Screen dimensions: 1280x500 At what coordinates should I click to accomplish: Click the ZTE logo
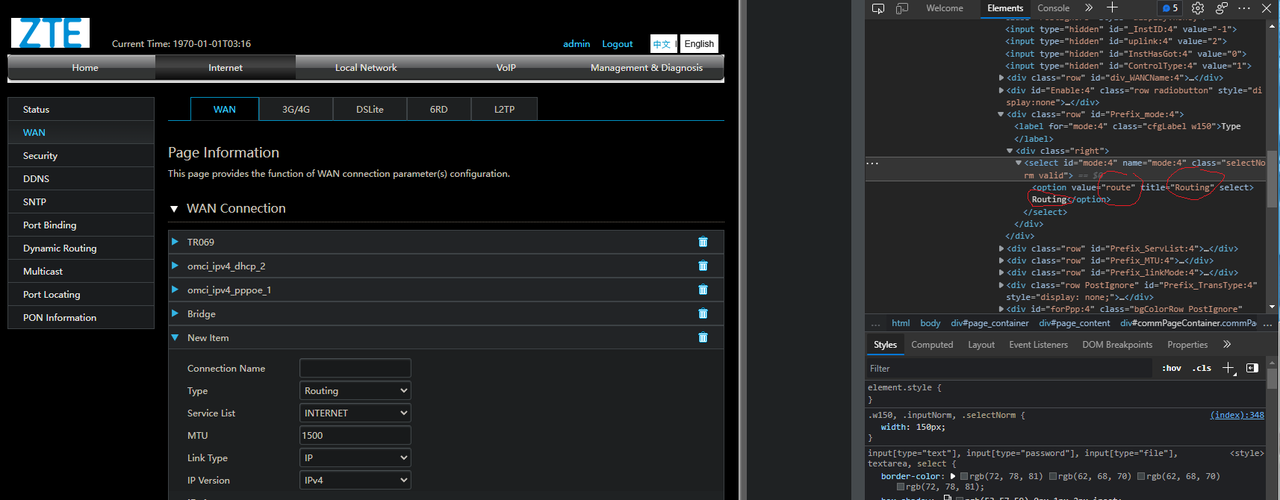(49, 31)
